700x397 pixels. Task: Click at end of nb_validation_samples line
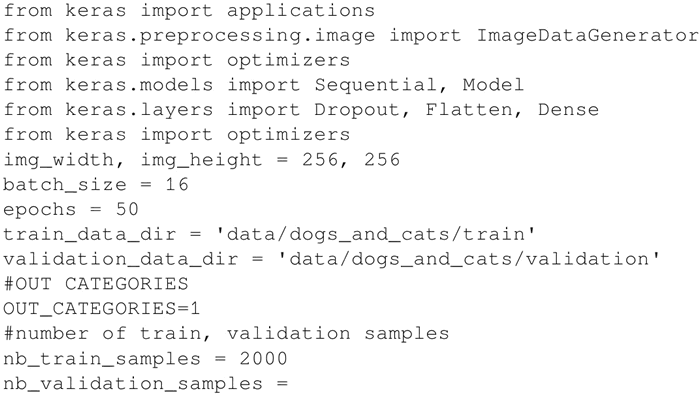(x=289, y=384)
